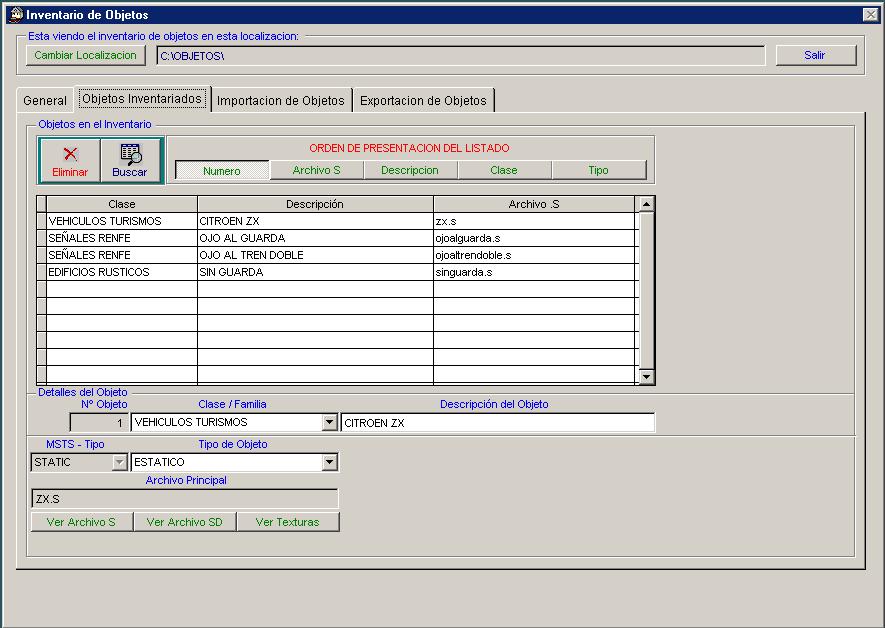Sort the listing by Descripcion

click(x=410, y=170)
